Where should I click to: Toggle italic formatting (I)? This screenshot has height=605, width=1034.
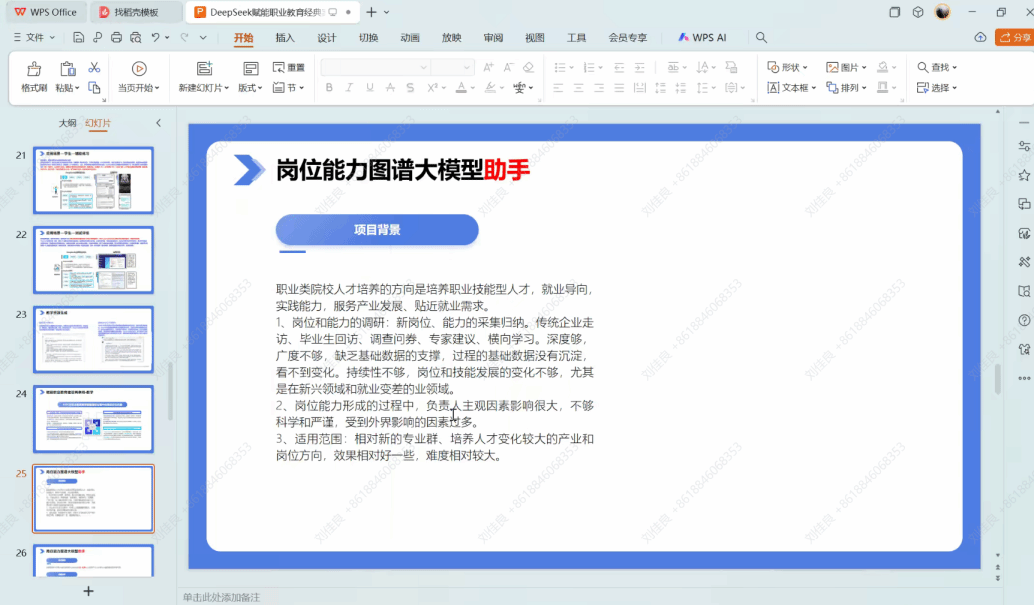pyautogui.click(x=349, y=88)
